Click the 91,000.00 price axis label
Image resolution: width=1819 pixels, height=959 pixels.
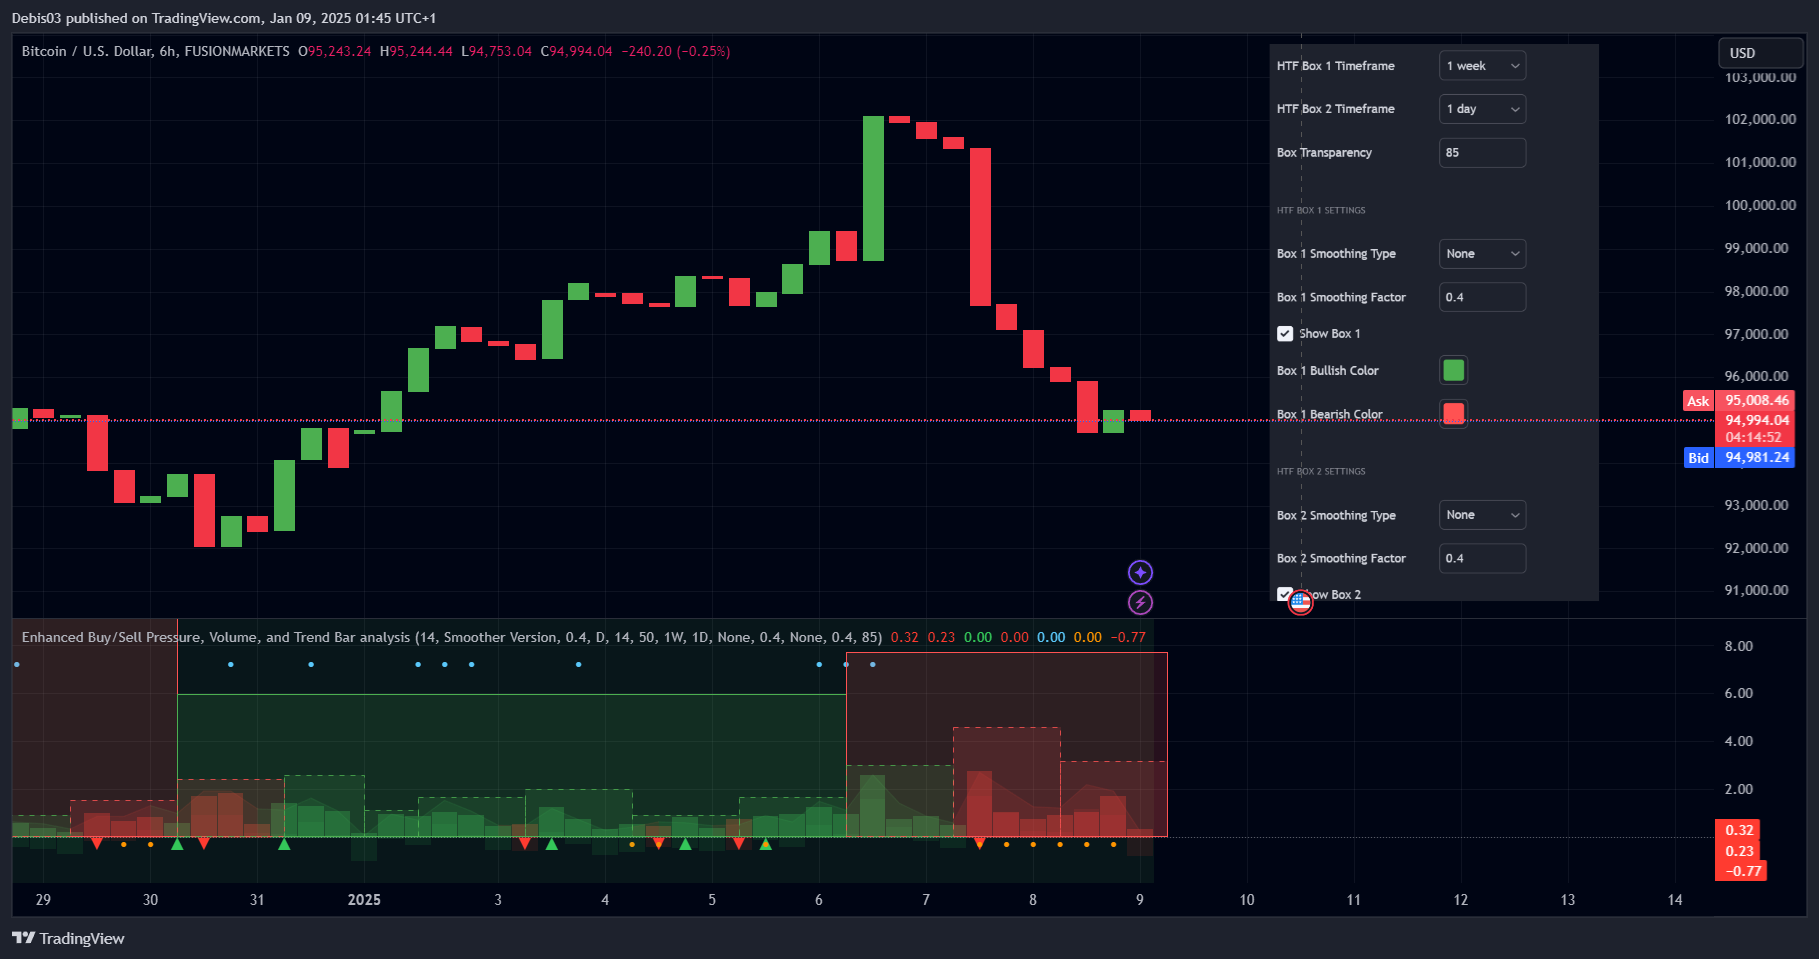[x=1756, y=590]
